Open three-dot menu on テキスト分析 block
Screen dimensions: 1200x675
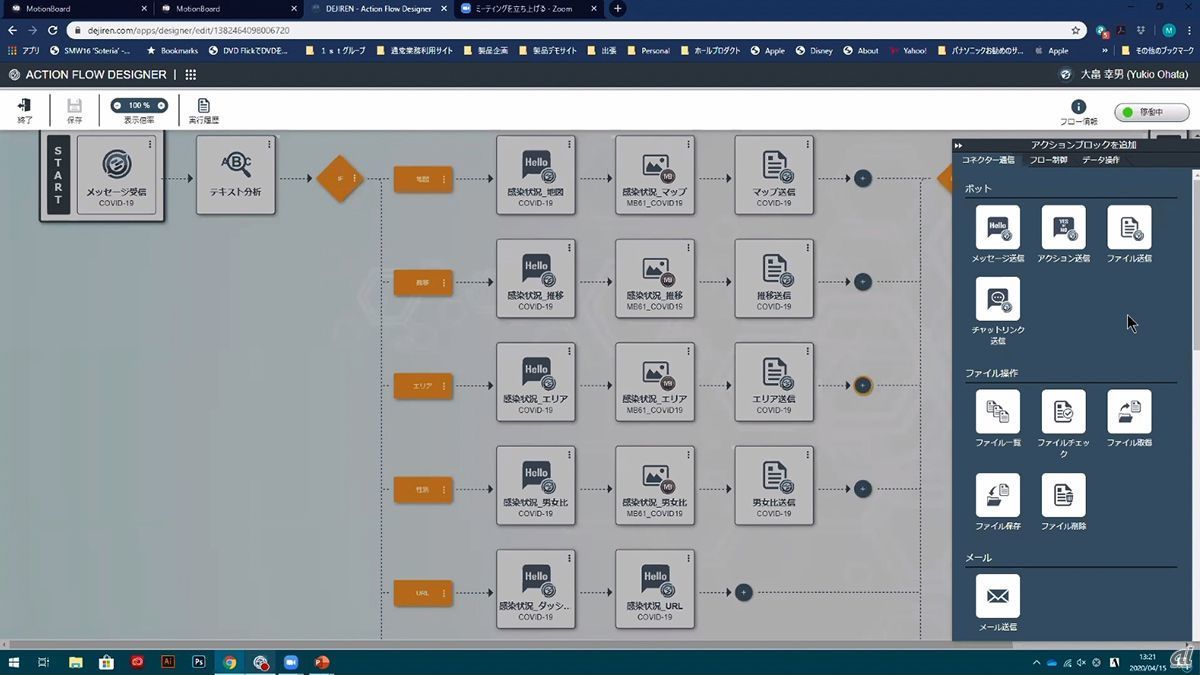(x=269, y=145)
